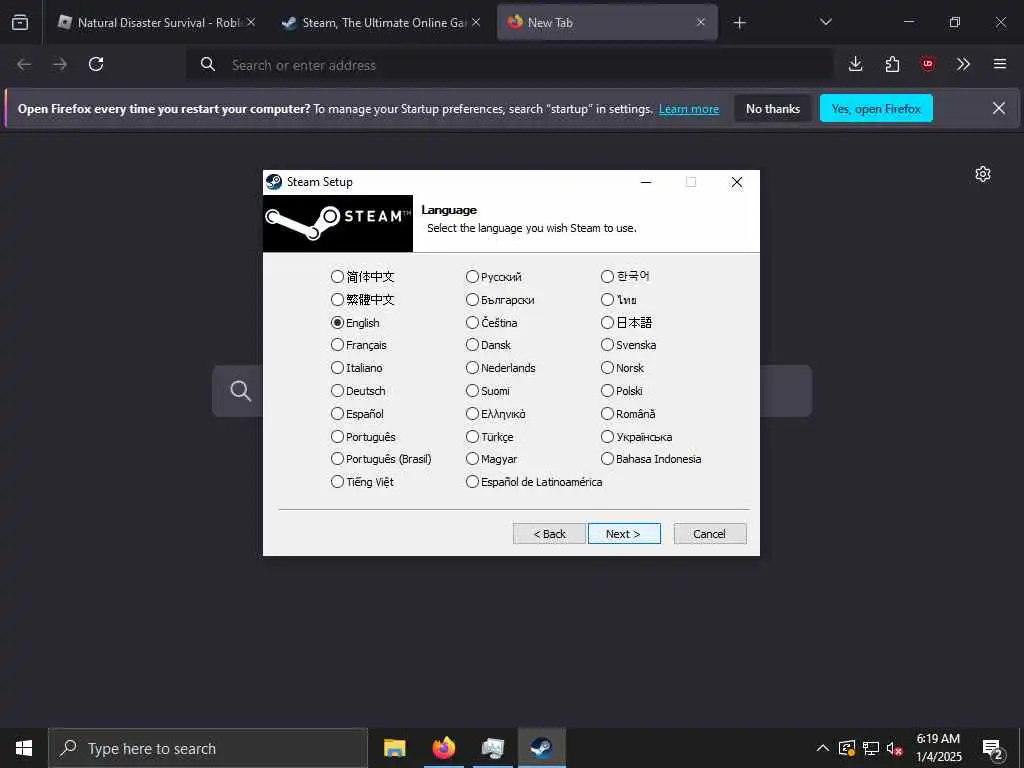This screenshot has width=1024, height=768.
Task: Open new tab page personalize gear
Action: pos(983,174)
